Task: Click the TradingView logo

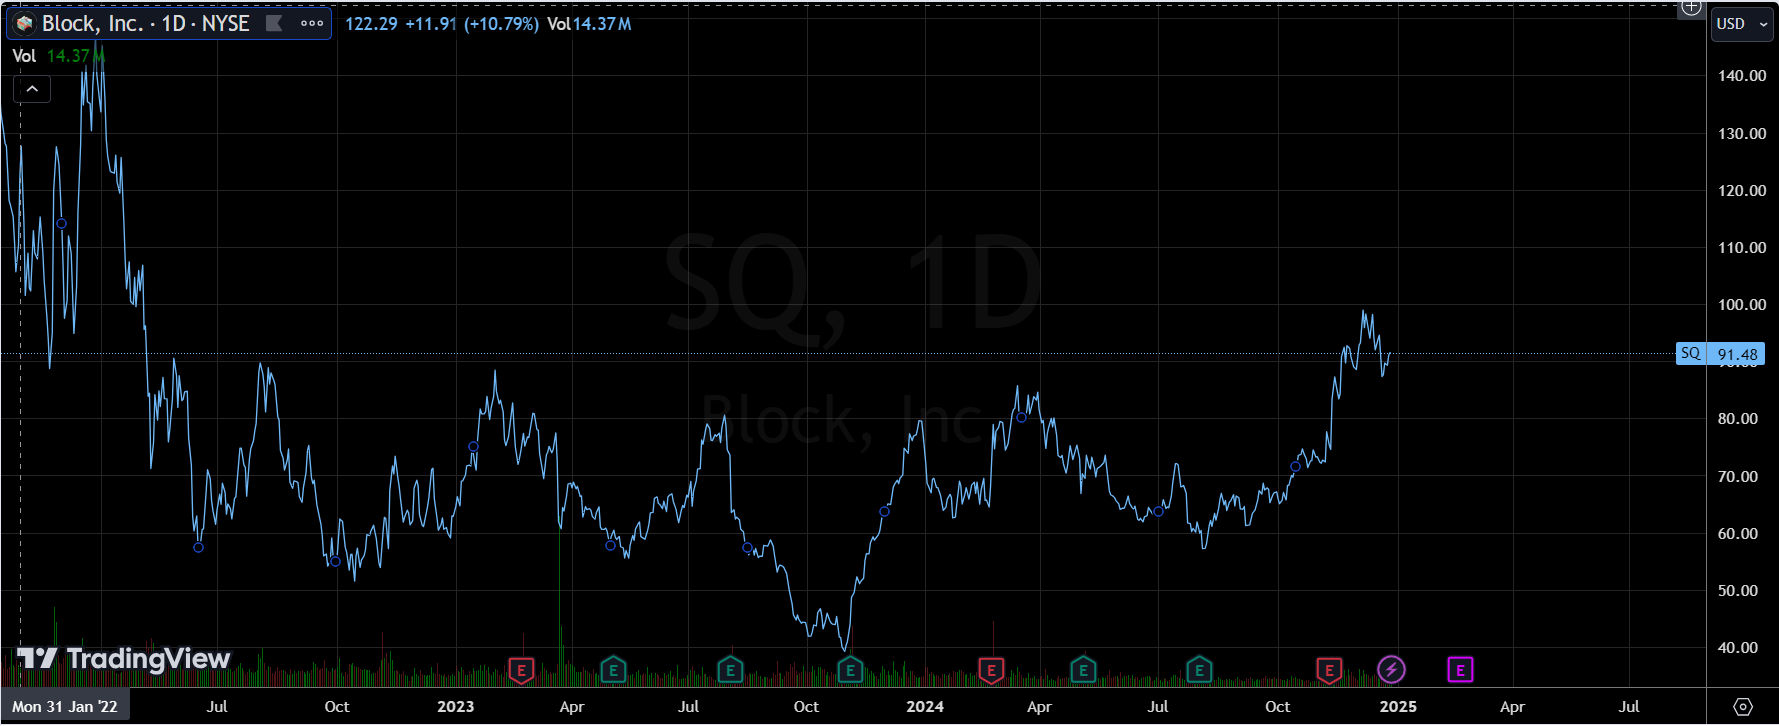Action: pyautogui.click(x=124, y=658)
